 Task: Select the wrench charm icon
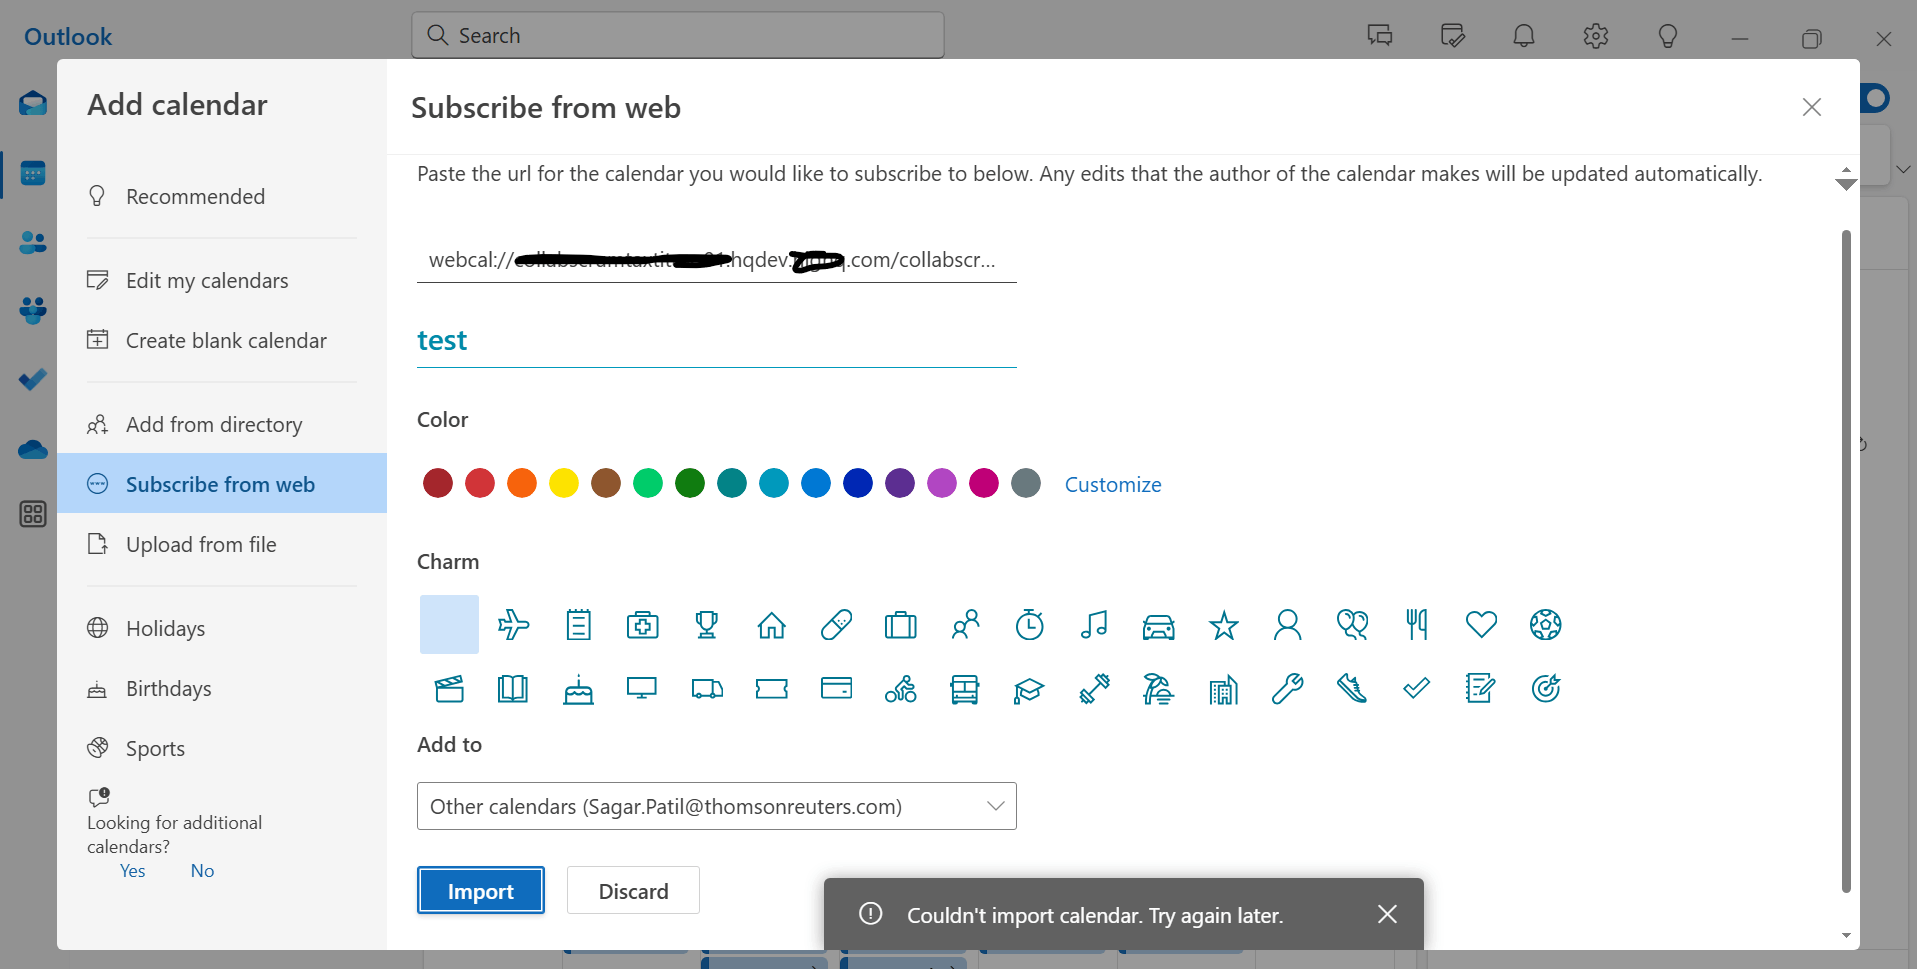(x=1287, y=689)
